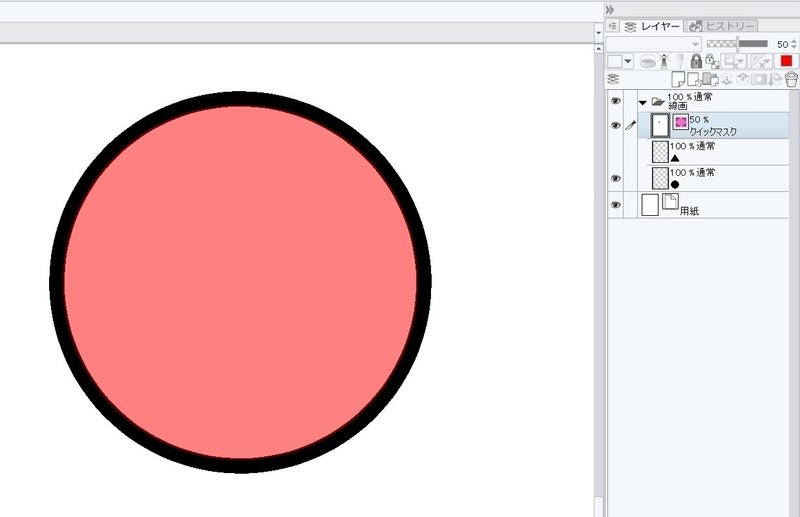Screen dimensions: 800x517
Task: Click the pen editing icon on クイックマスク row
Action: coord(631,125)
